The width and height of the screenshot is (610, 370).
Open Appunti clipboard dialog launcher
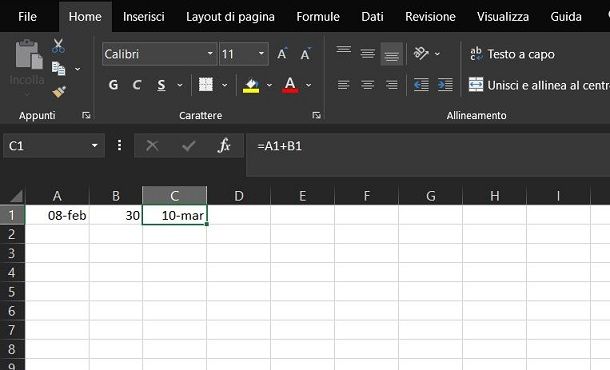pos(86,115)
